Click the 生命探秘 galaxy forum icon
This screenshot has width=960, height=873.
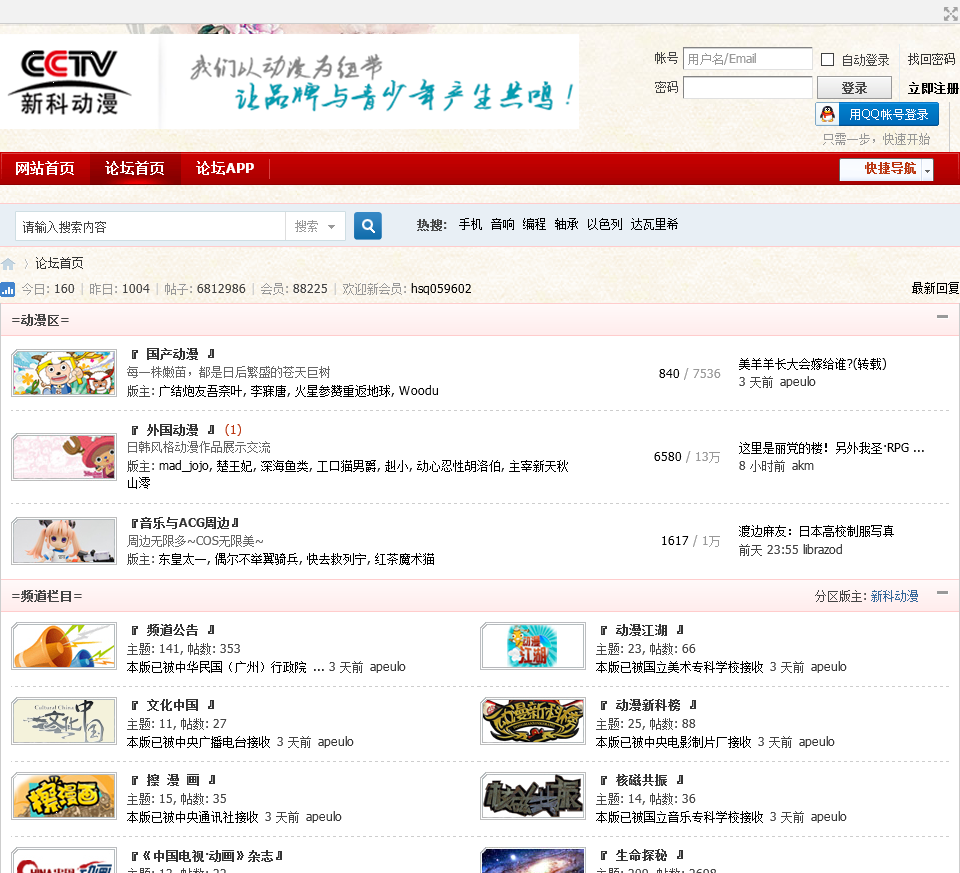coord(533,860)
